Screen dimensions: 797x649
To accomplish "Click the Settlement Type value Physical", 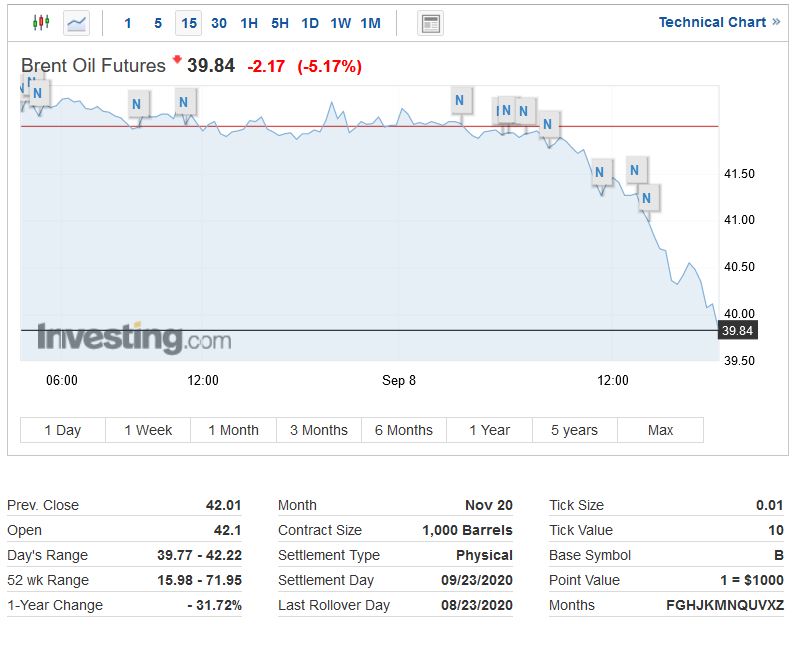I will click(x=484, y=555).
